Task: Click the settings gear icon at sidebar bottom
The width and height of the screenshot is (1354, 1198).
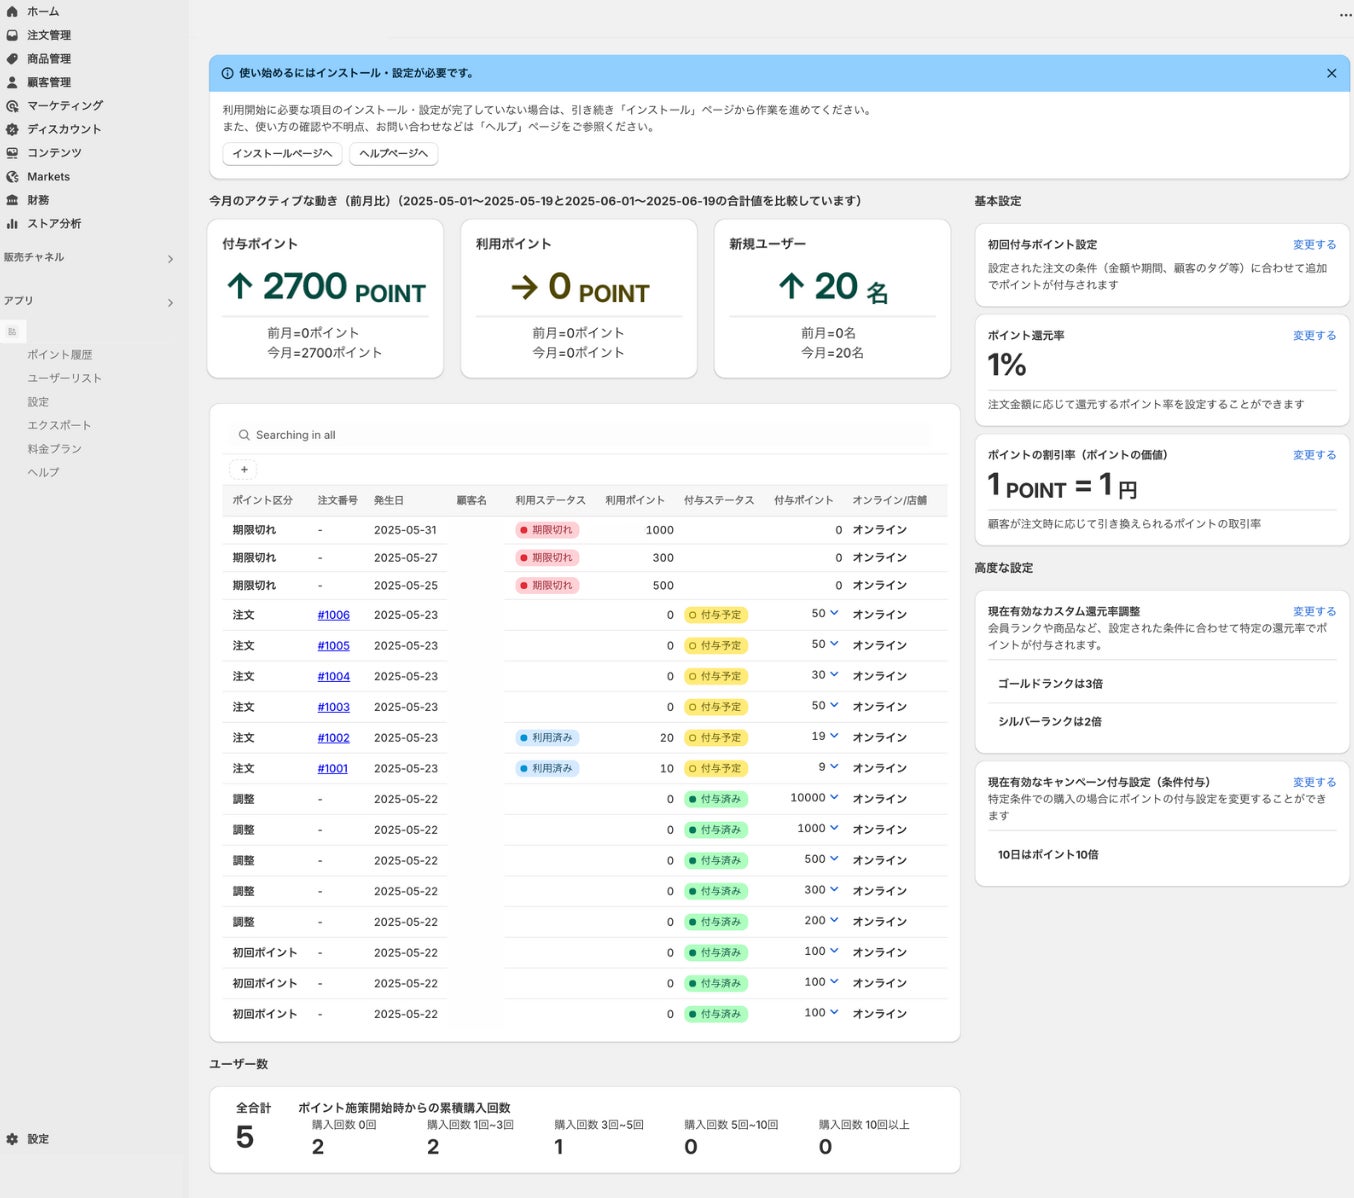Action: tap(12, 1139)
